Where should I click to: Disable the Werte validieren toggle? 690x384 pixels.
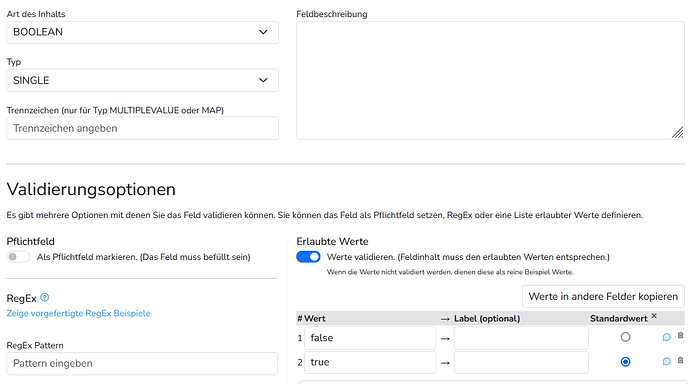pyautogui.click(x=308, y=257)
